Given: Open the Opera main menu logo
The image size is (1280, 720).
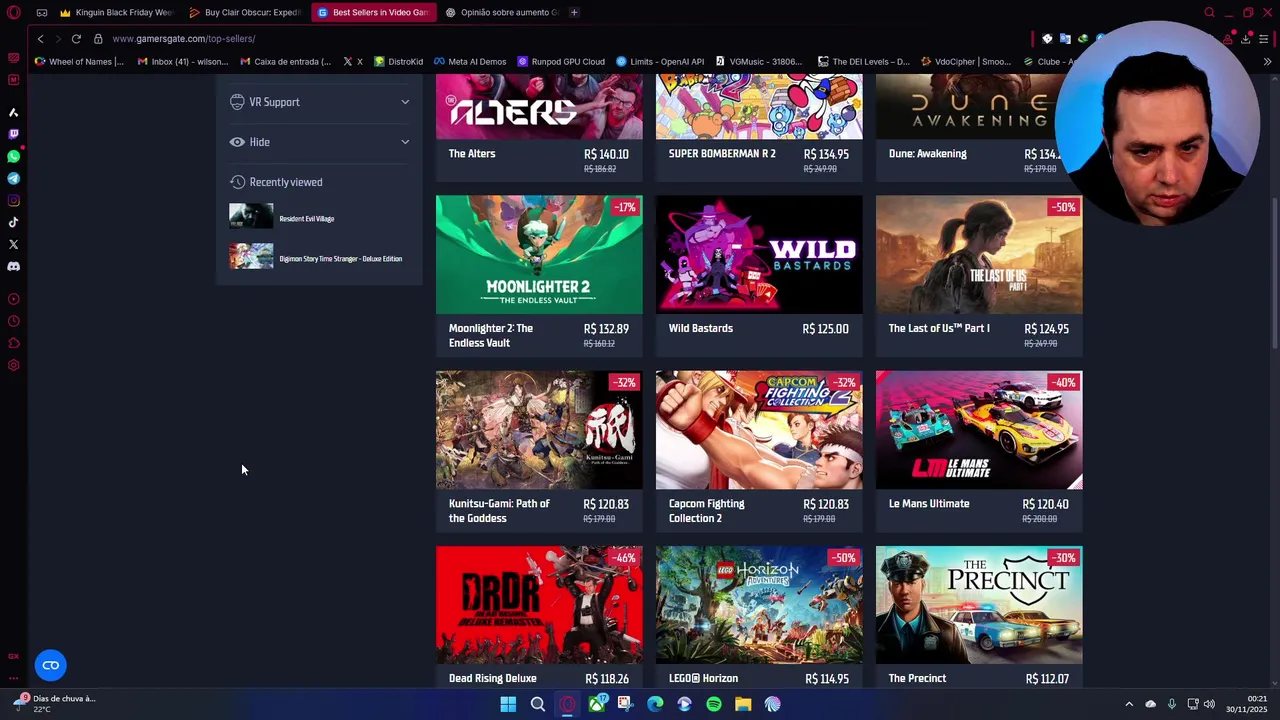Looking at the screenshot, I should pos(13,12).
